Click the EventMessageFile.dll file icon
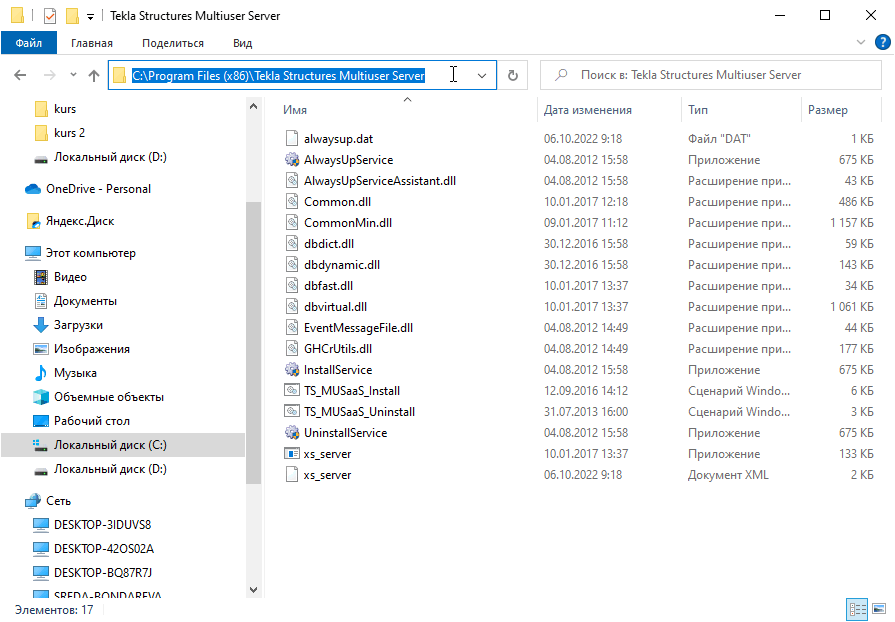 tap(292, 328)
